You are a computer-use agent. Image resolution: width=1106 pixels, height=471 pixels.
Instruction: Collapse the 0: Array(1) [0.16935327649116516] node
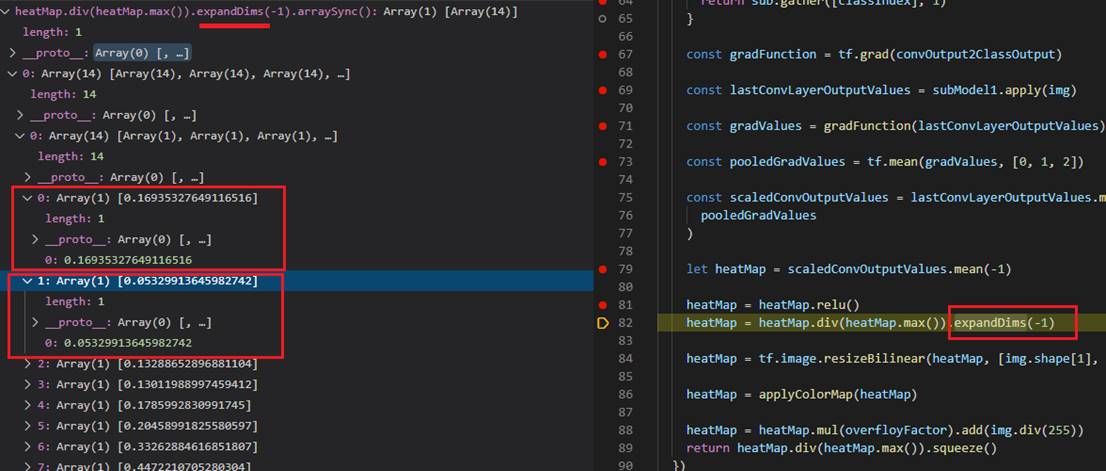(26, 198)
